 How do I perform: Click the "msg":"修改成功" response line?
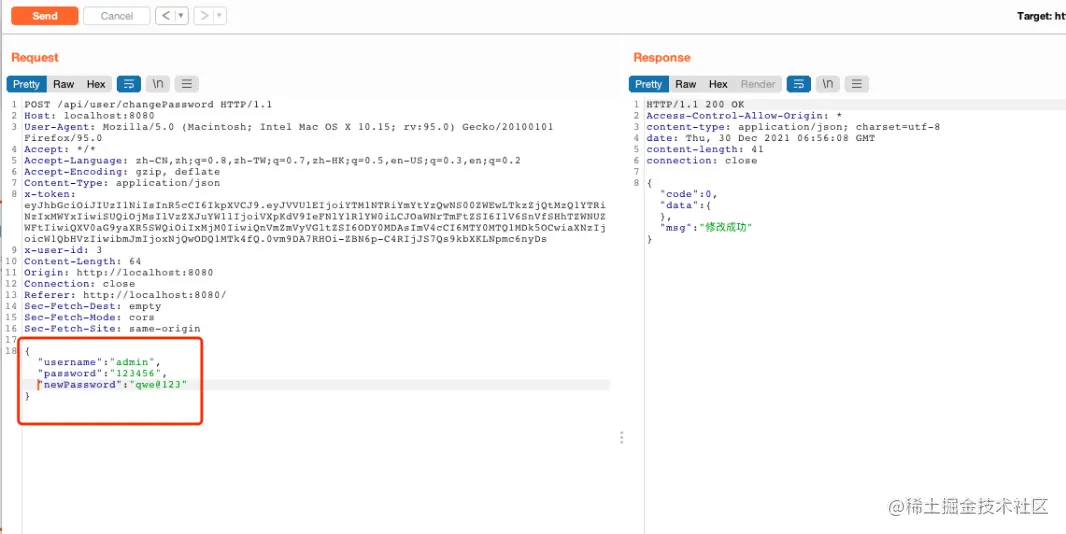(706, 227)
